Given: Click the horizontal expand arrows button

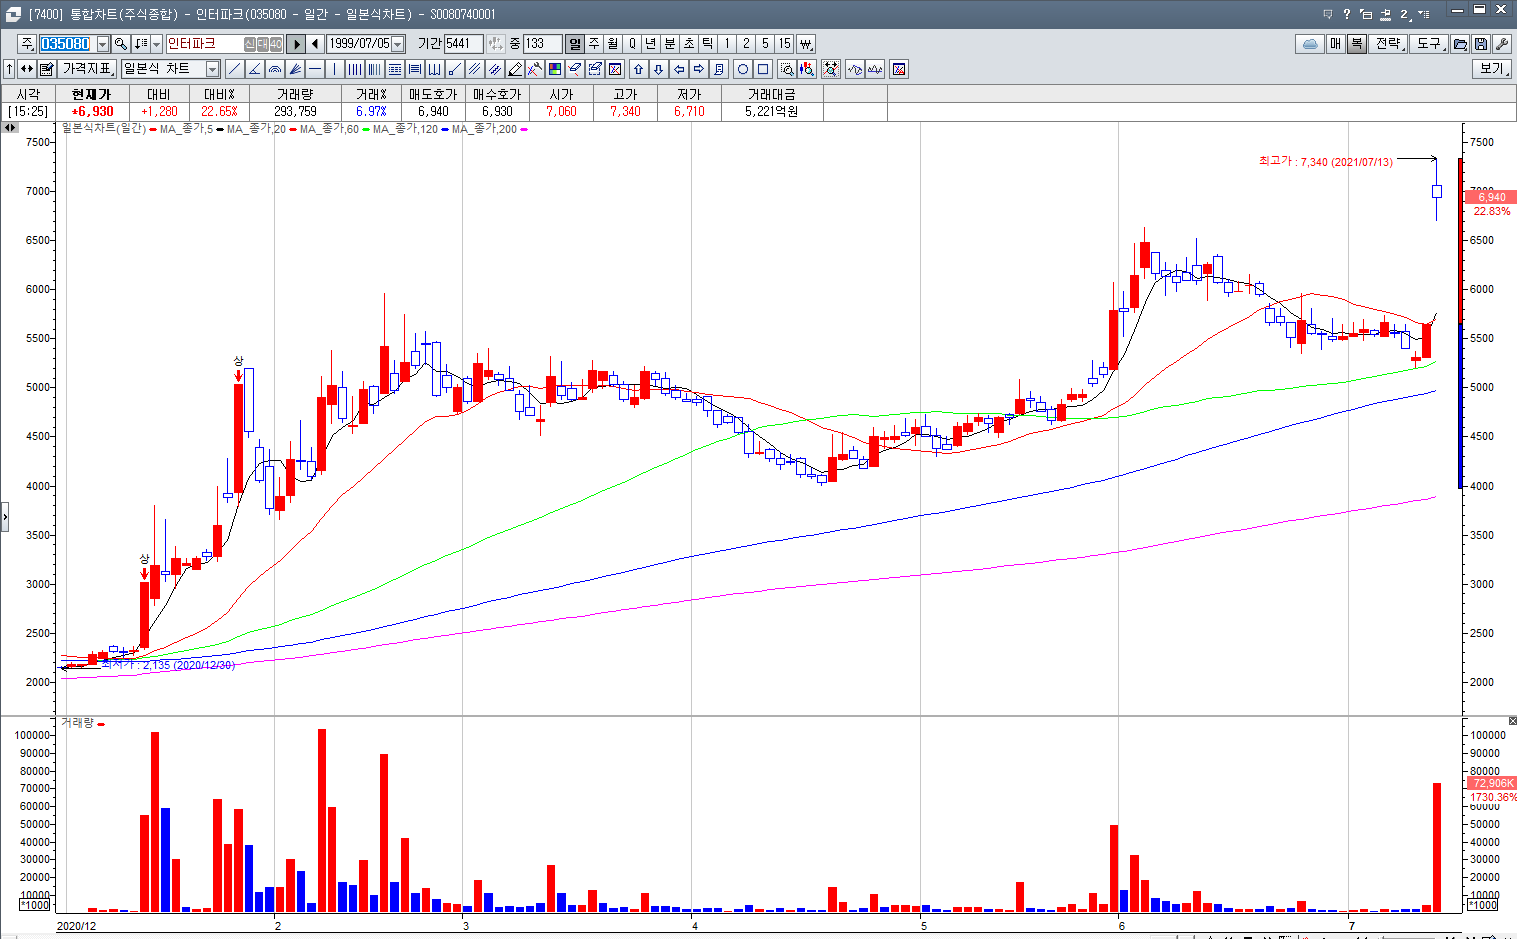Looking at the screenshot, I should tap(27, 69).
